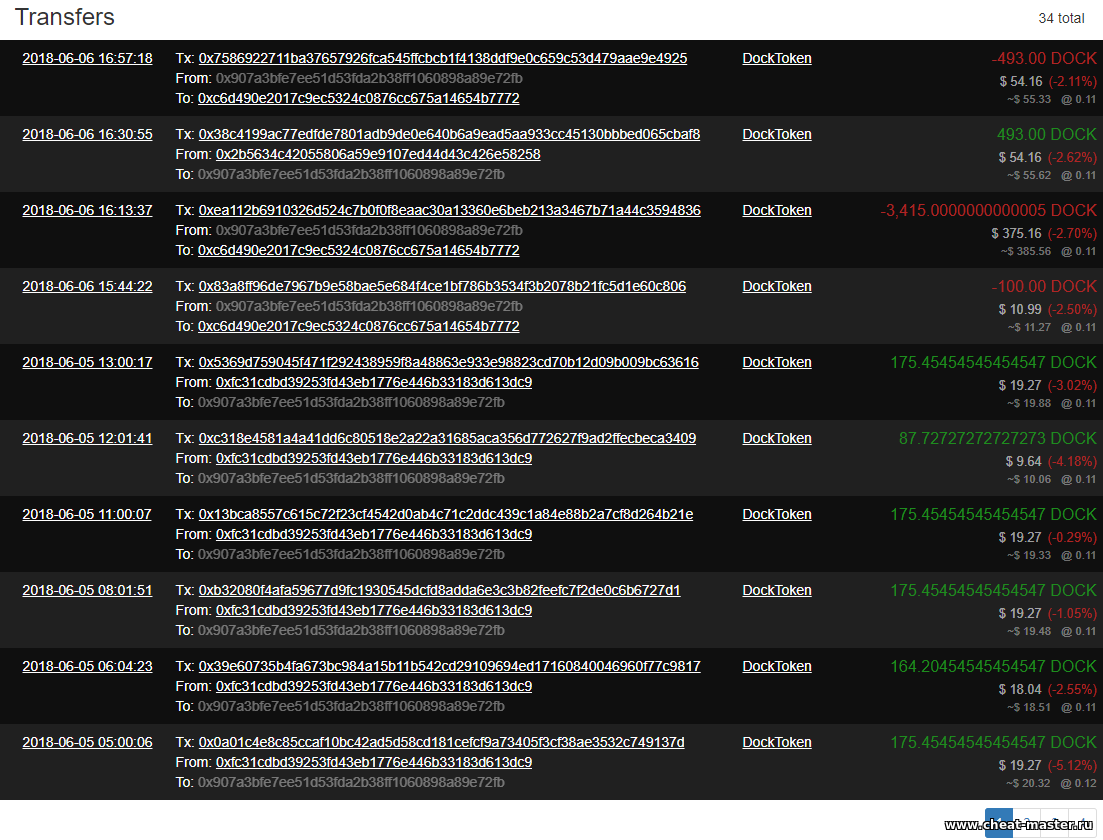The height and width of the screenshot is (840, 1103).
Task: Open transaction hash starting 0xc318e4581a4a
Action: pyautogui.click(x=447, y=438)
